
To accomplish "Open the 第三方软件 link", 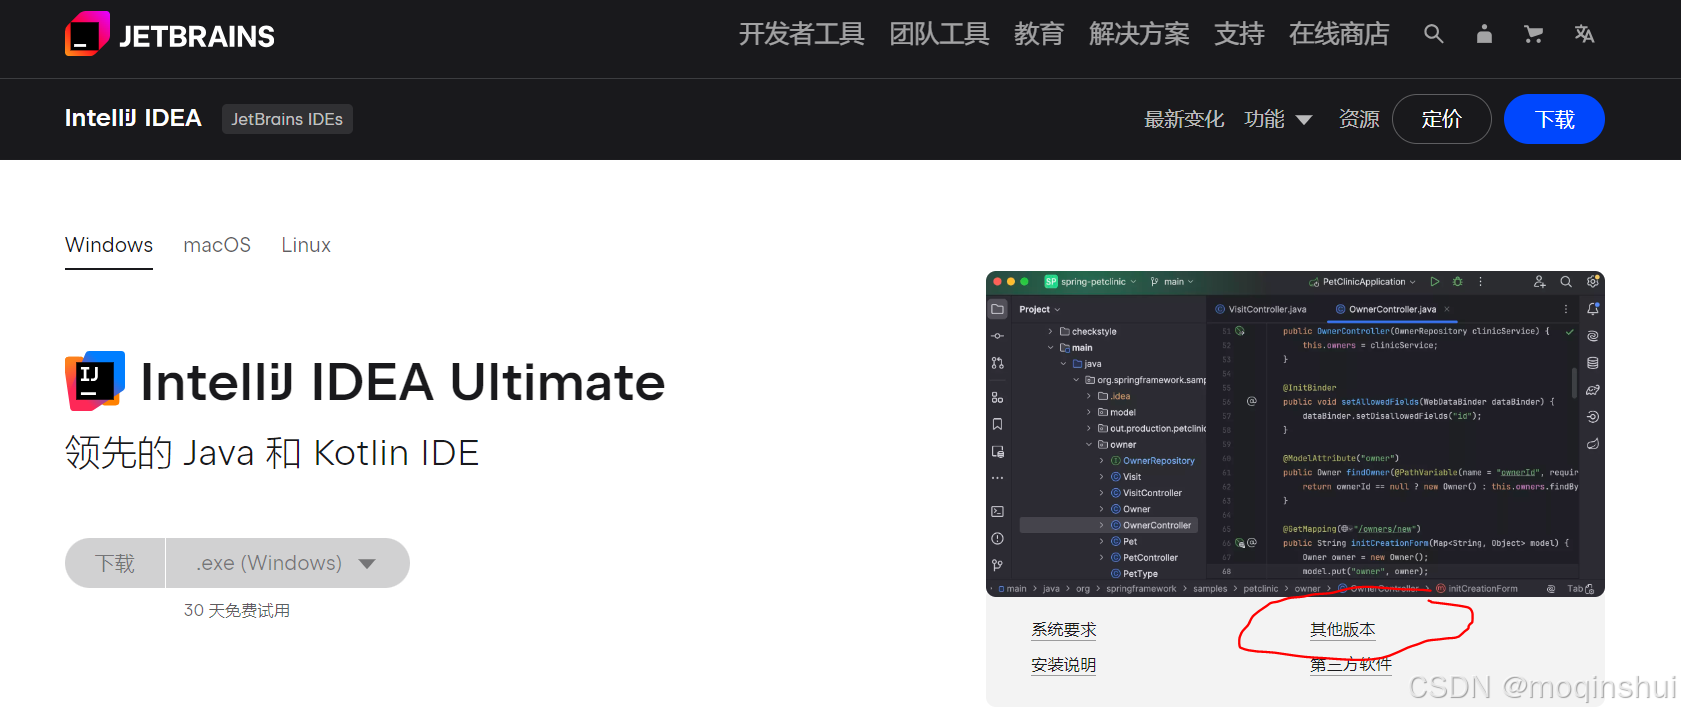I will (x=1351, y=665).
